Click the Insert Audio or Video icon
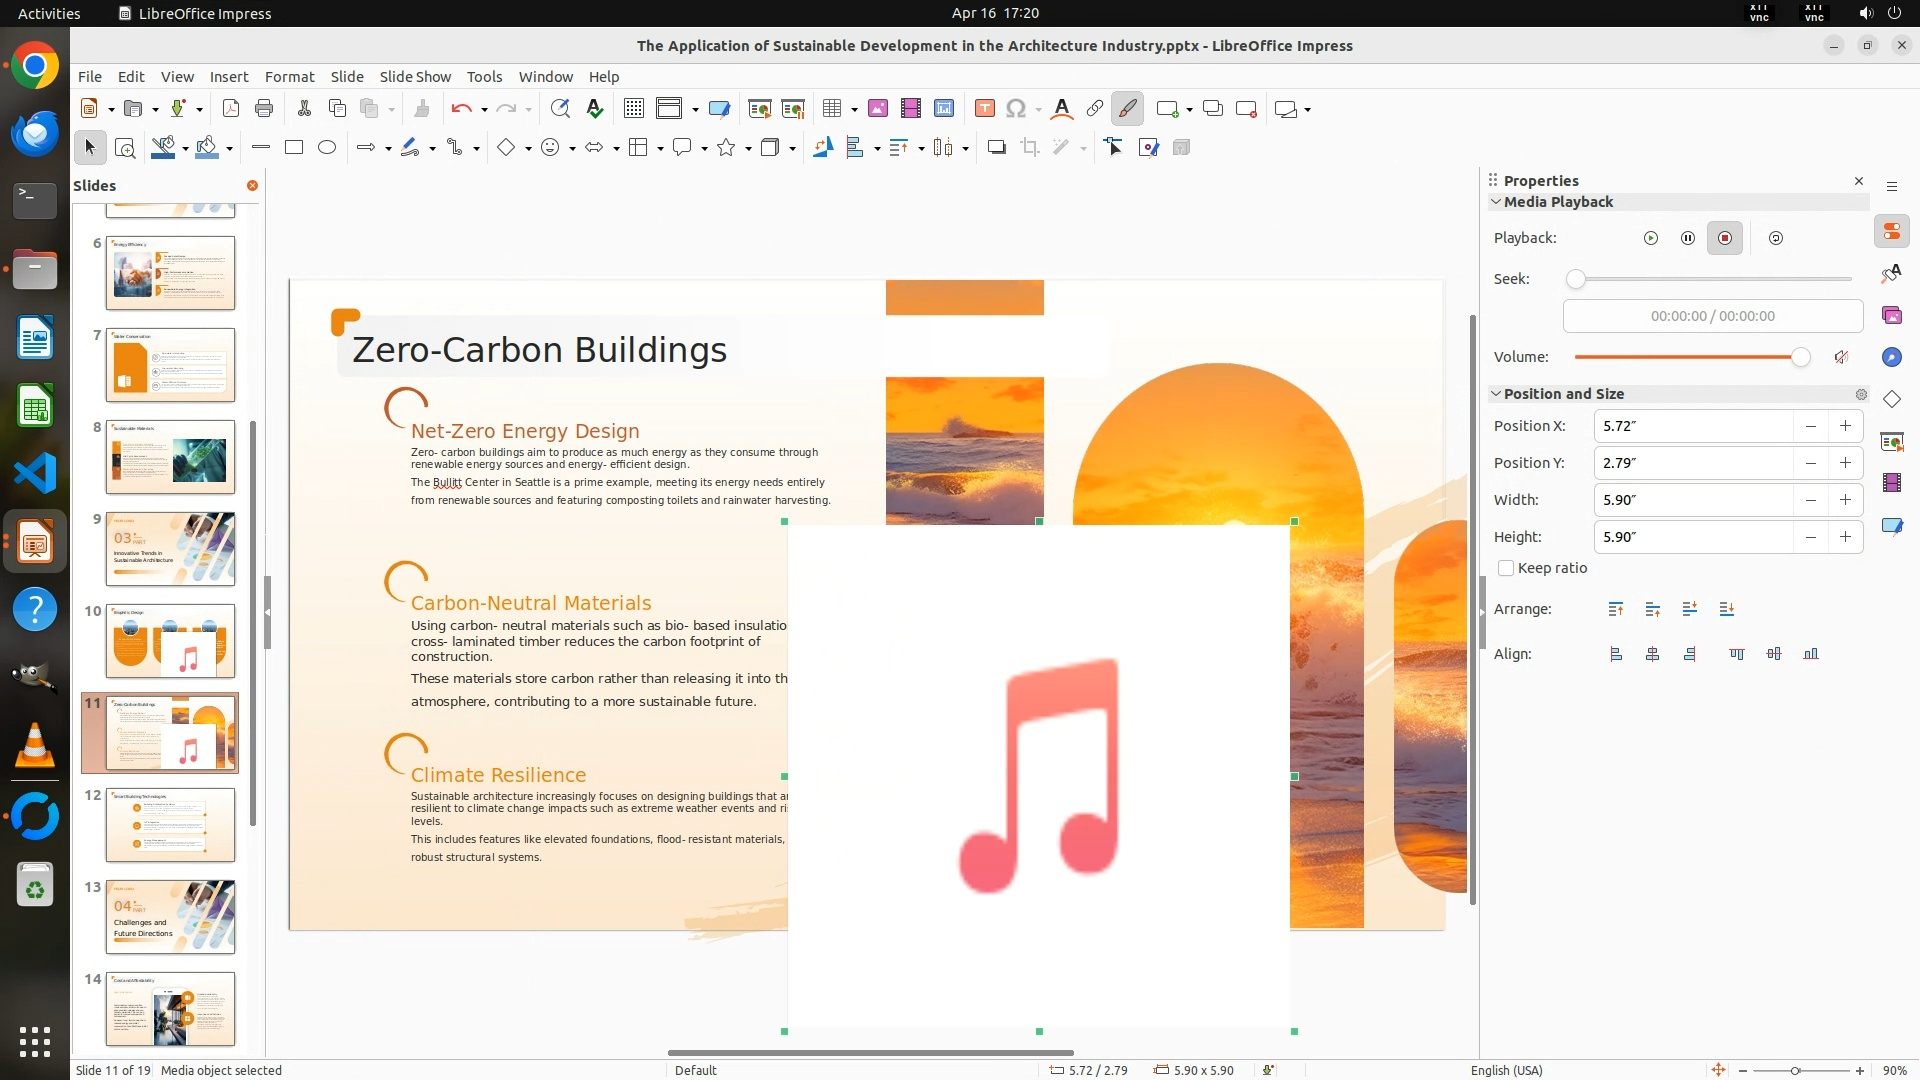Viewport: 1920px width, 1080px height. tap(910, 109)
